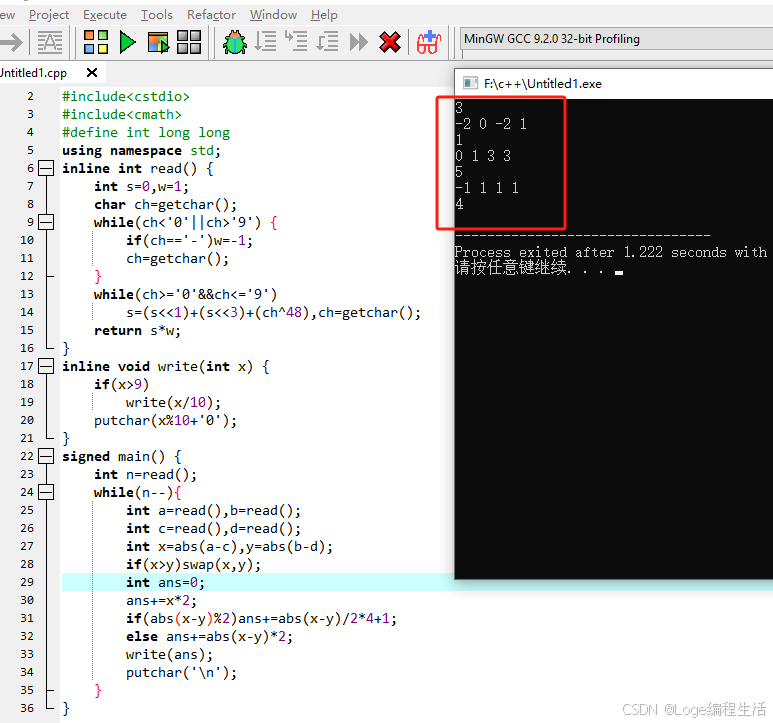The width and height of the screenshot is (773, 723).
Task: Click the 'int a=read(),b=read();' line
Action: click(x=213, y=511)
